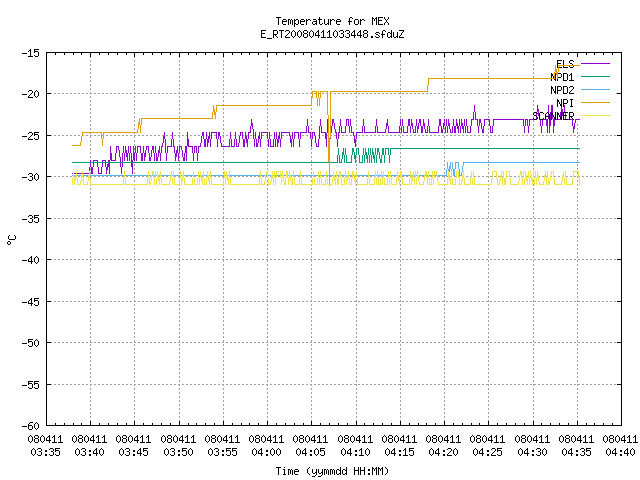
Task: Click the 04:35 time tick label
Action: pyautogui.click(x=576, y=452)
